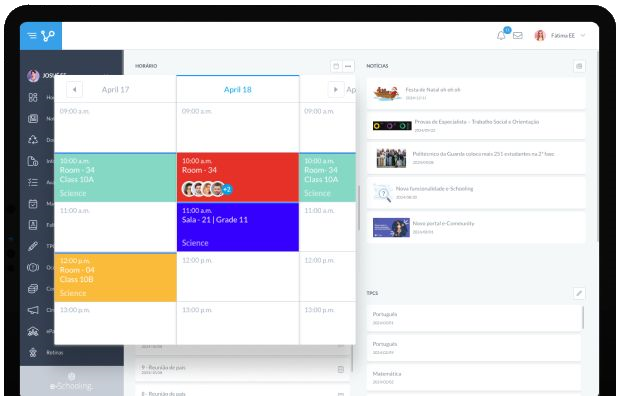Open the blue Sala 21 Grade 11 event

[238, 227]
